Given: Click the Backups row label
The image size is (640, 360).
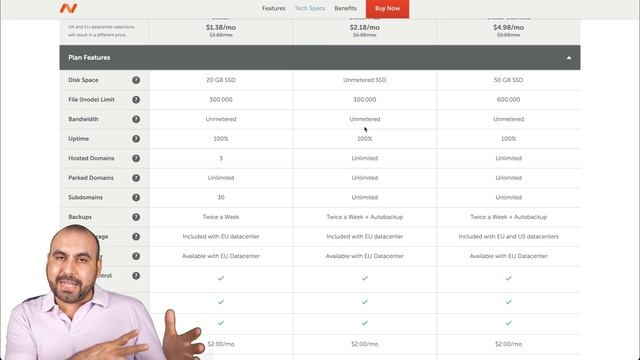Looking at the screenshot, I should [80, 217].
